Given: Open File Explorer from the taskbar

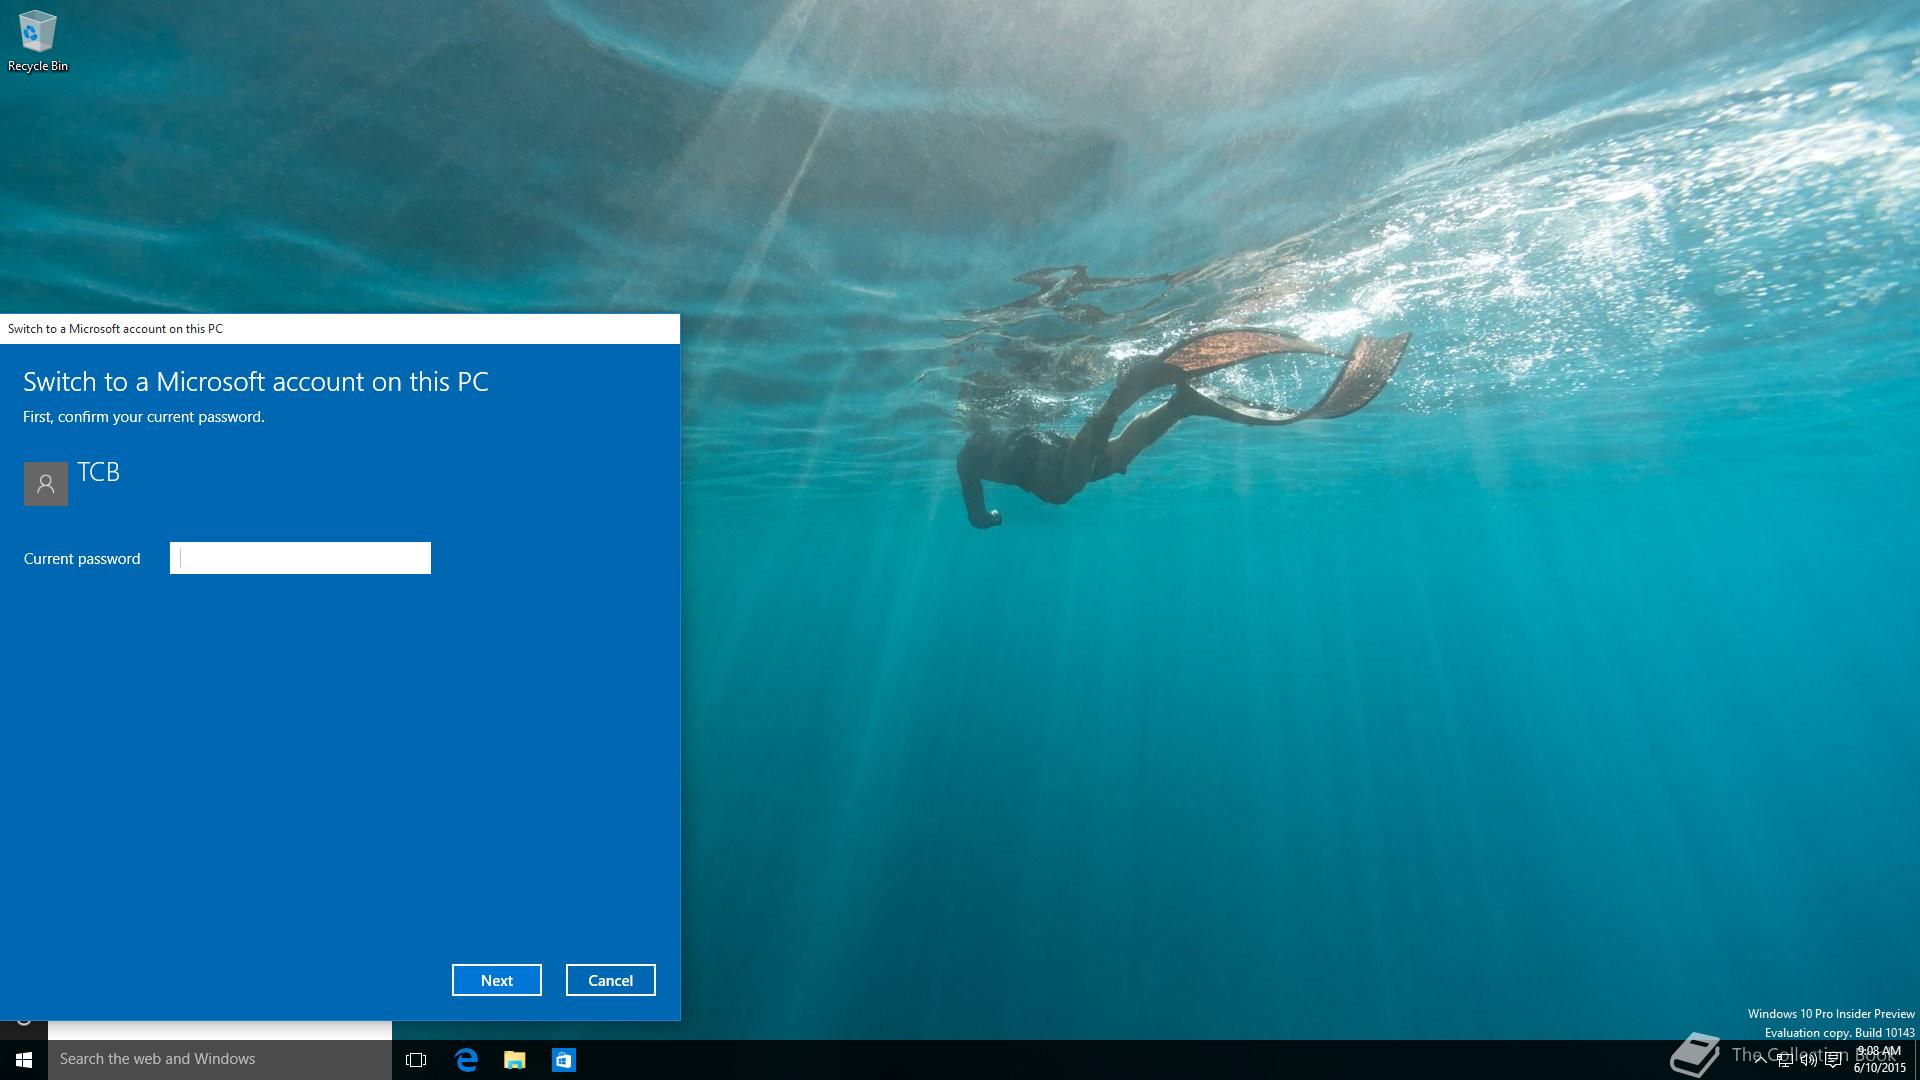Looking at the screenshot, I should point(514,1059).
